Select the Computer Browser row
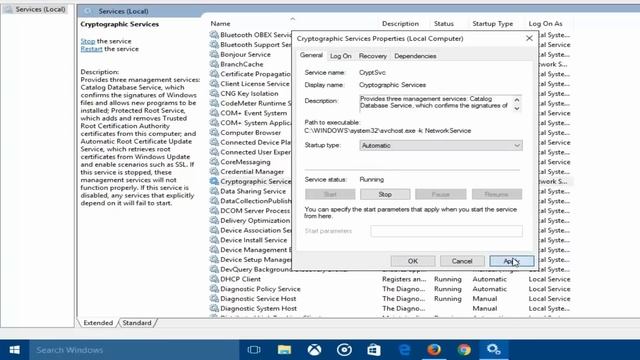The height and width of the screenshot is (360, 640). pos(250,133)
